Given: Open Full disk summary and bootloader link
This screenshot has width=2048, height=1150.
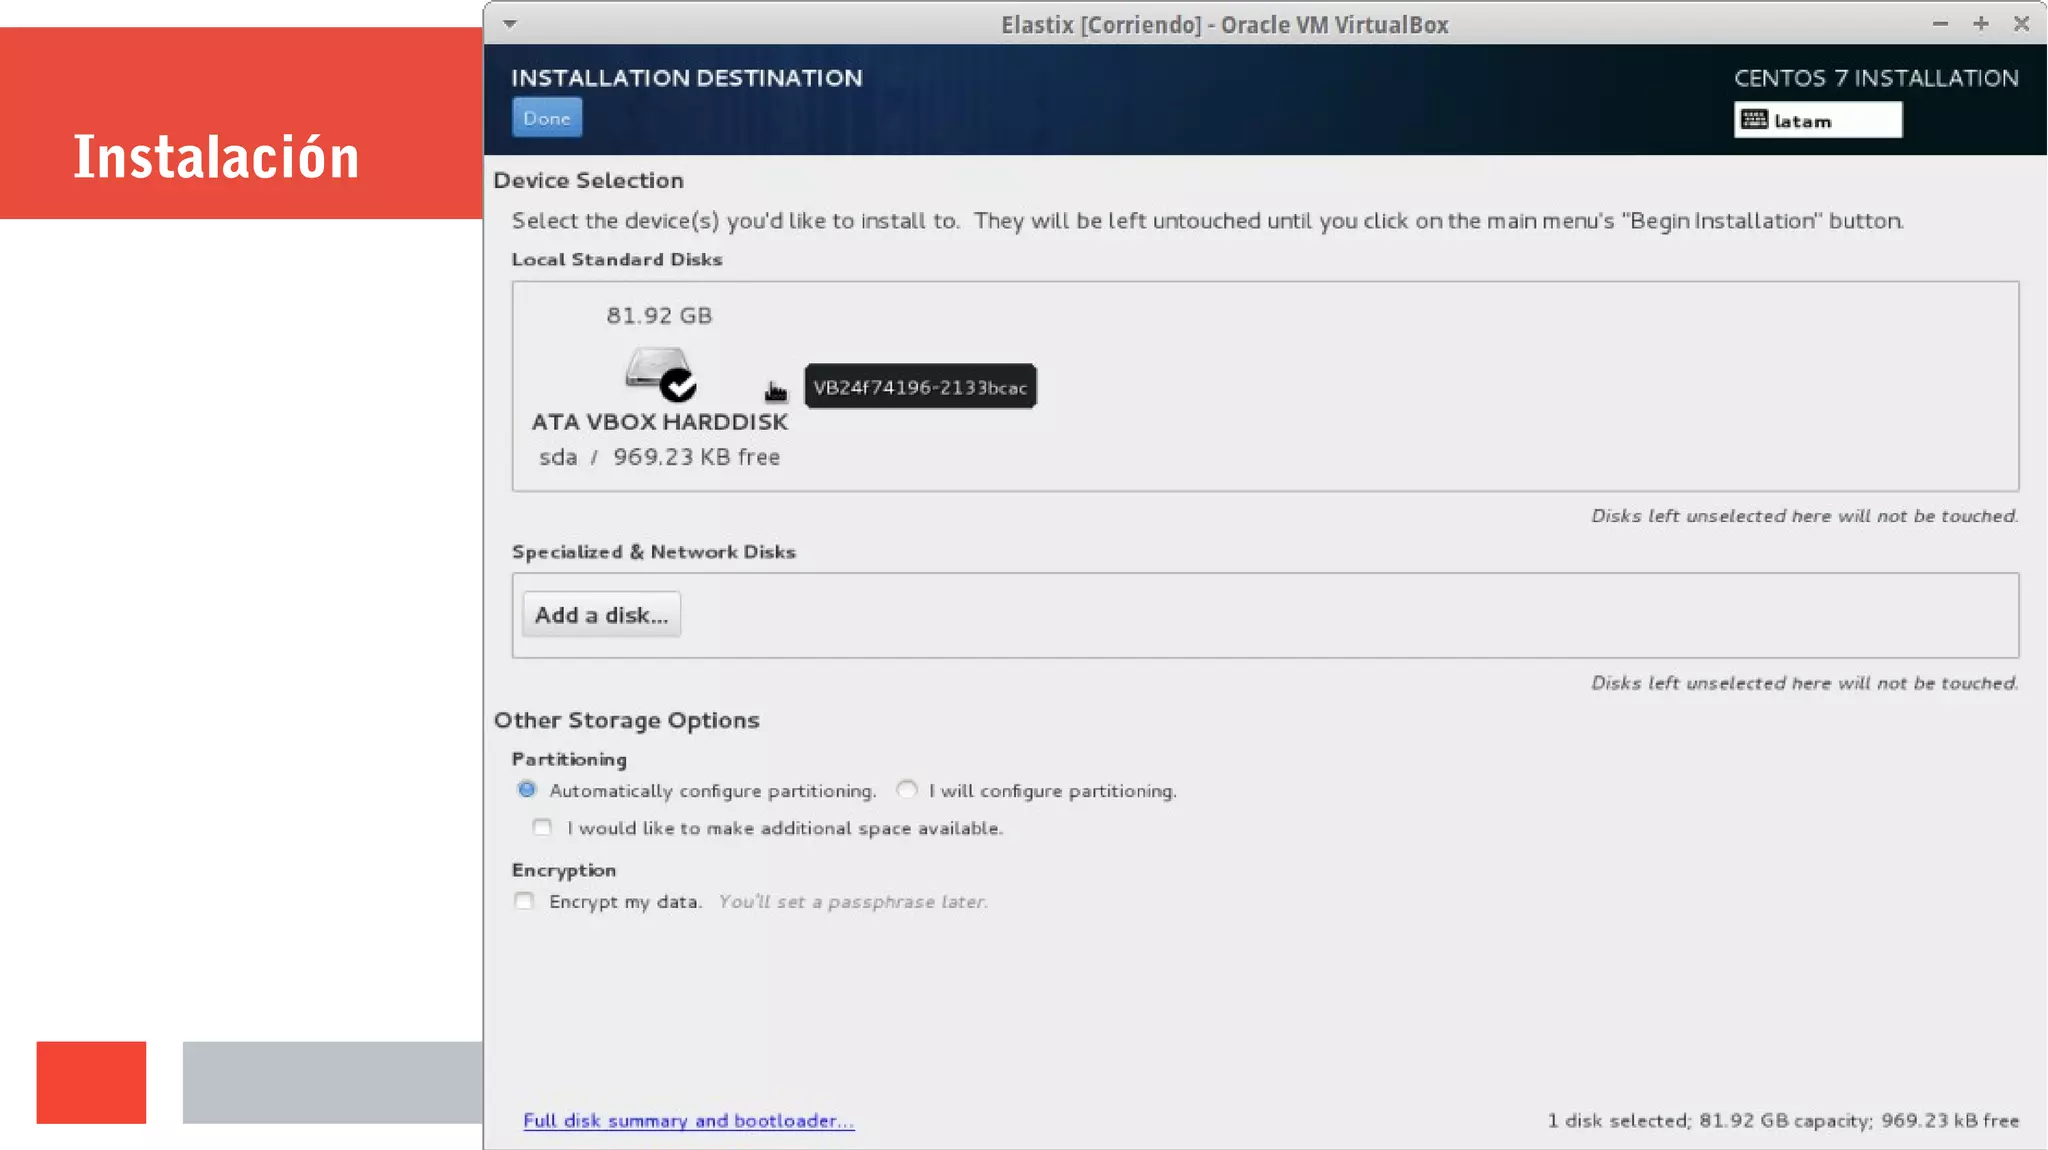Looking at the screenshot, I should 688,1121.
